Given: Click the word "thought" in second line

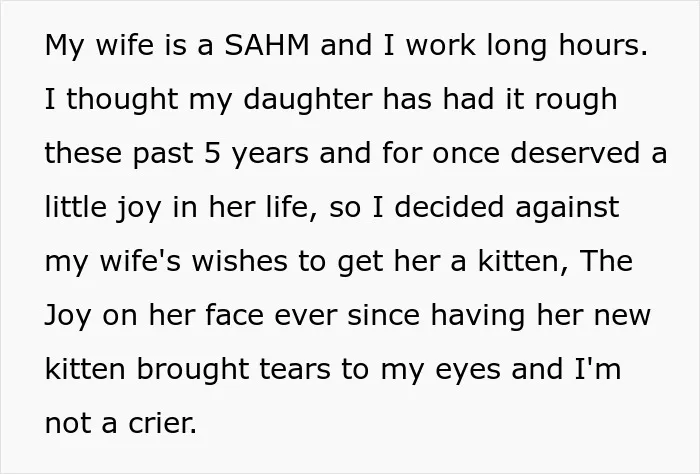Looking at the screenshot, I should (122, 99).
